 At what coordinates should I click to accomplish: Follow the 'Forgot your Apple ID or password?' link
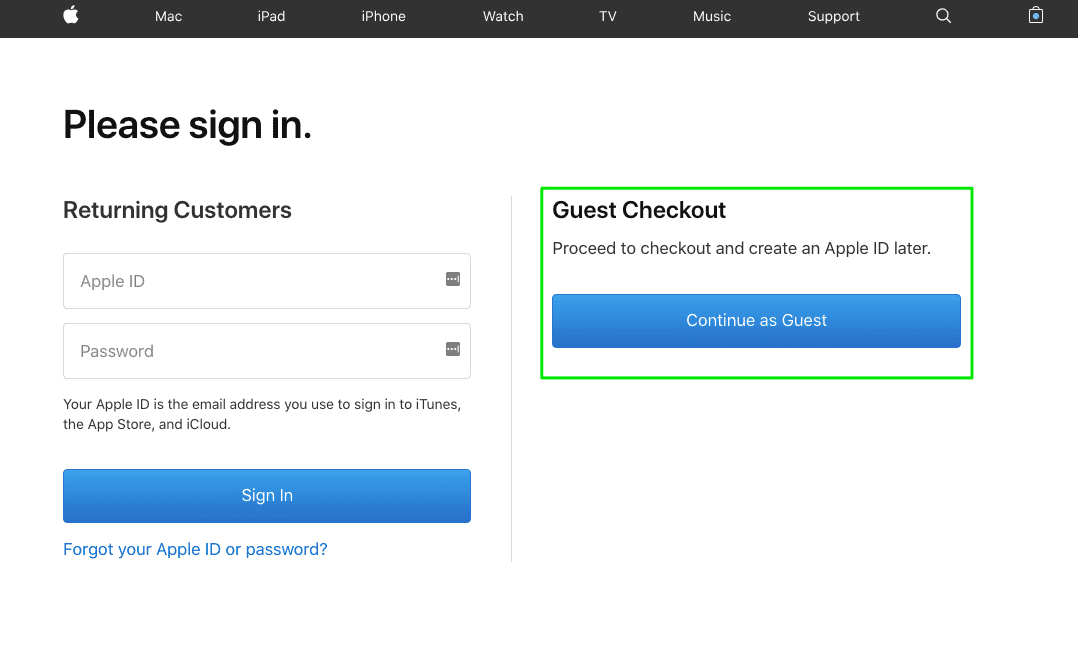[195, 549]
